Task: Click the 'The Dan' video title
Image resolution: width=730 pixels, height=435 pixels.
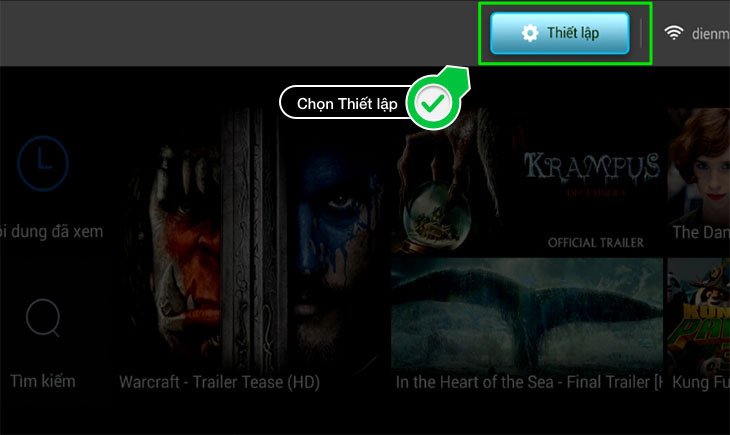Action: coord(701,232)
